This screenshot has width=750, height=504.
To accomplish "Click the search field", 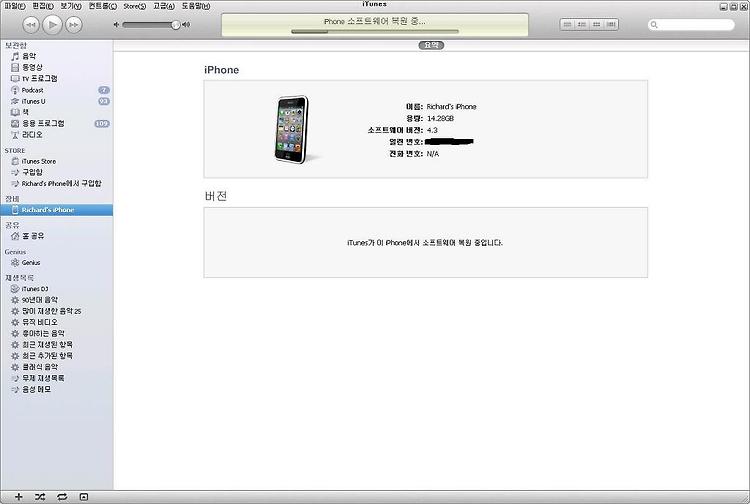I will click(x=691, y=25).
